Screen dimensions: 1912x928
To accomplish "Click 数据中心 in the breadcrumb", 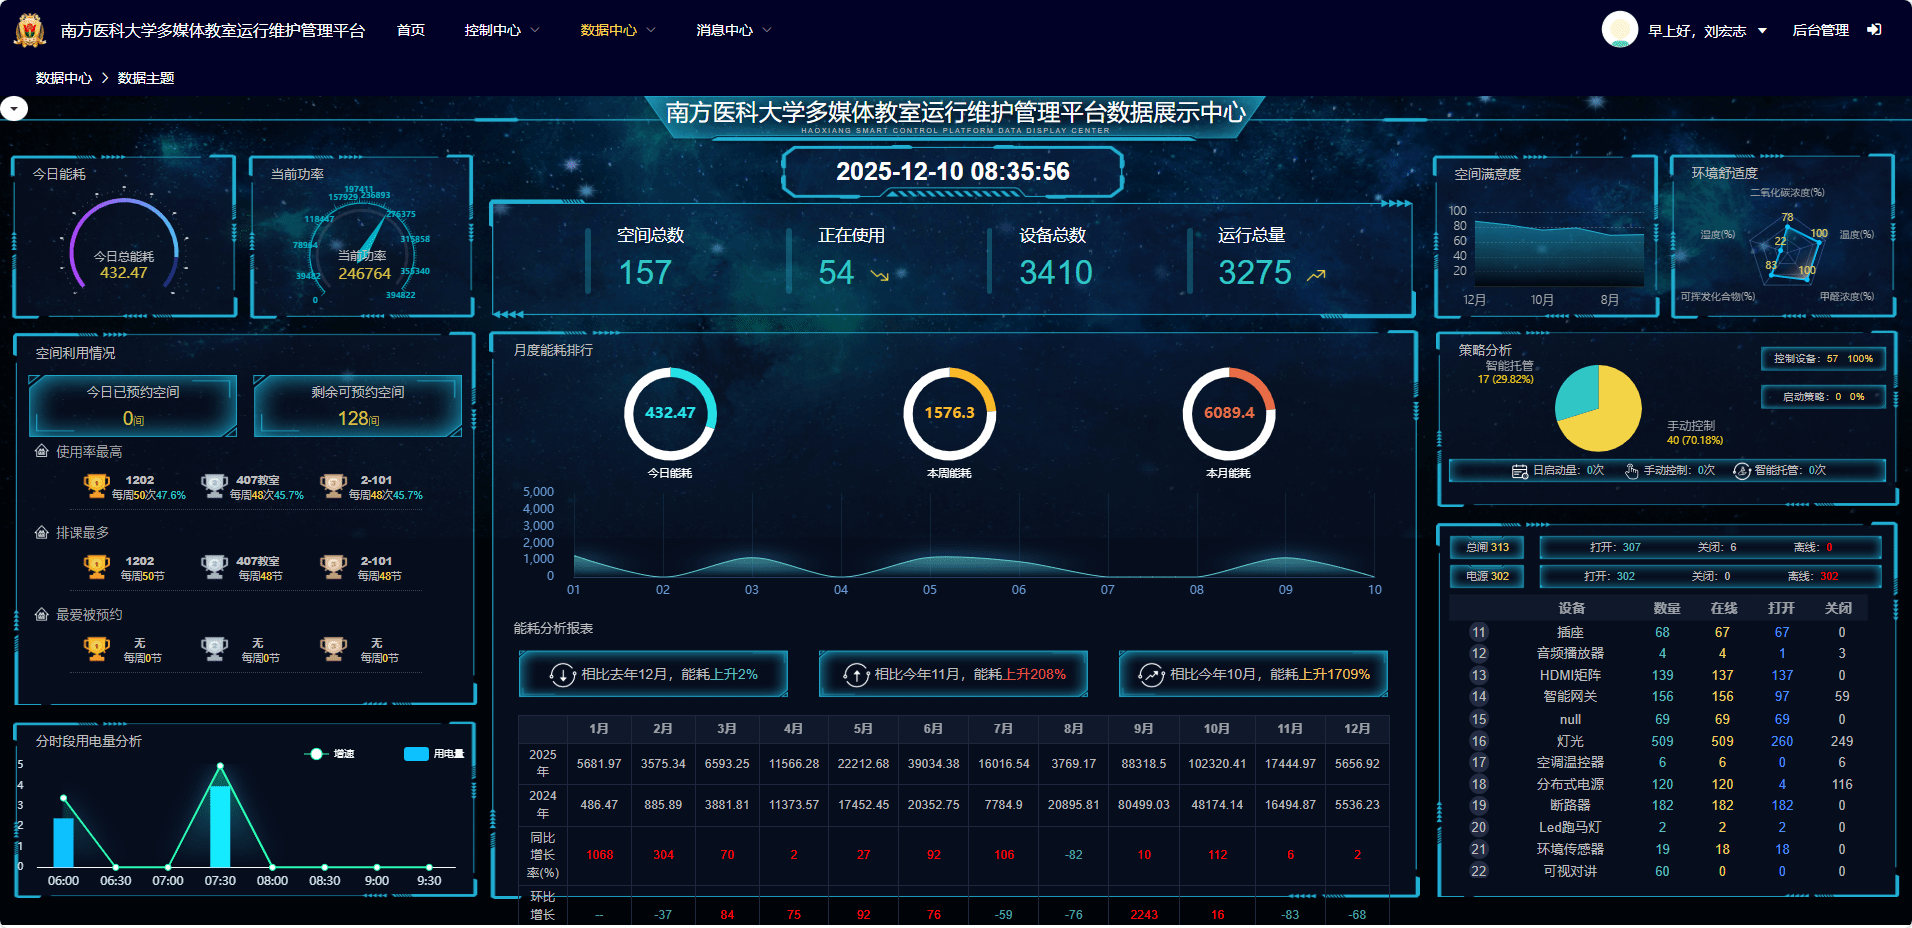I will [63, 78].
